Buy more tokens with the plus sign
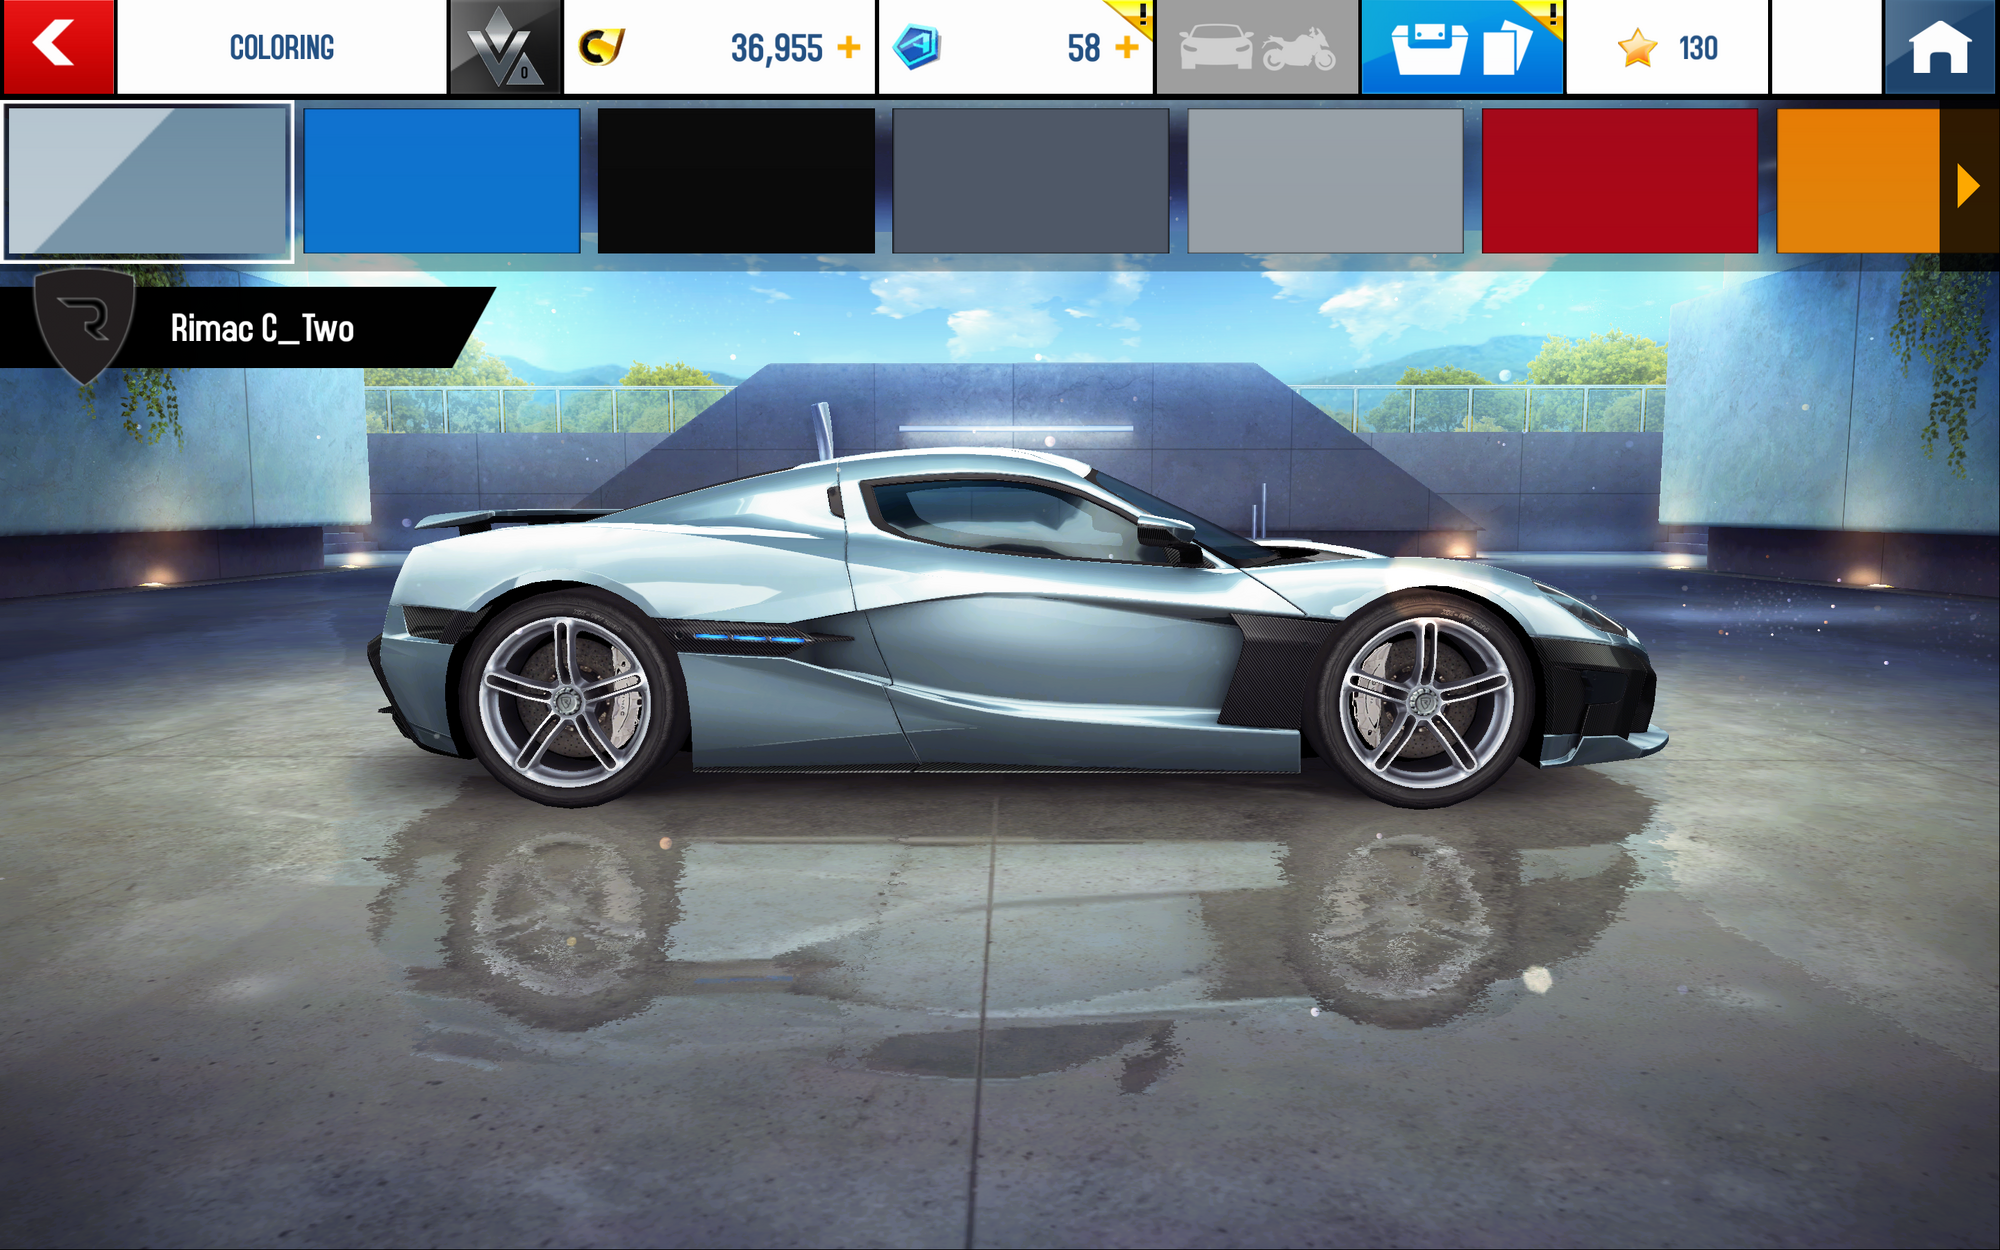 pyautogui.click(x=1127, y=47)
